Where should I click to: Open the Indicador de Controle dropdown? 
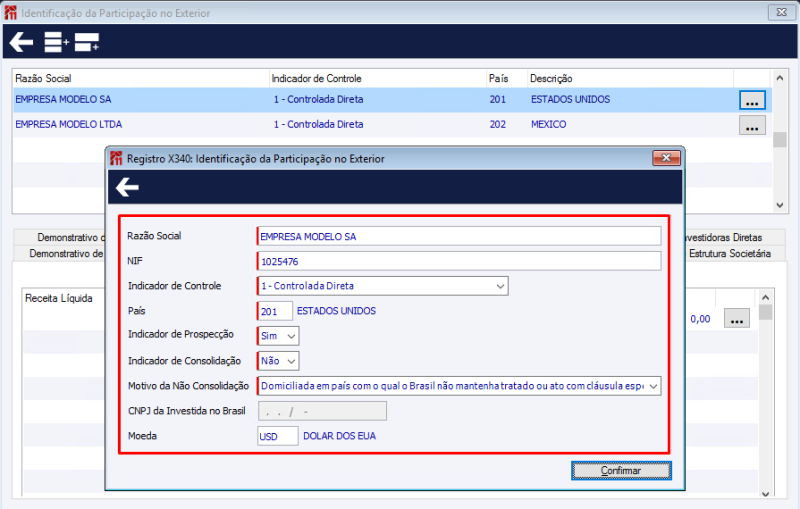tap(500, 286)
